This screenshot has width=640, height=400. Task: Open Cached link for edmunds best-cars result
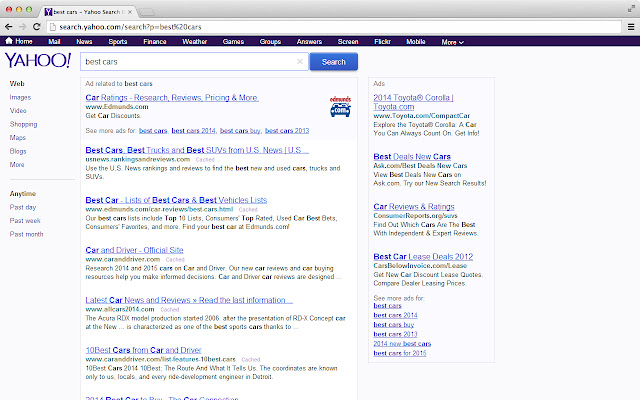click(x=248, y=210)
